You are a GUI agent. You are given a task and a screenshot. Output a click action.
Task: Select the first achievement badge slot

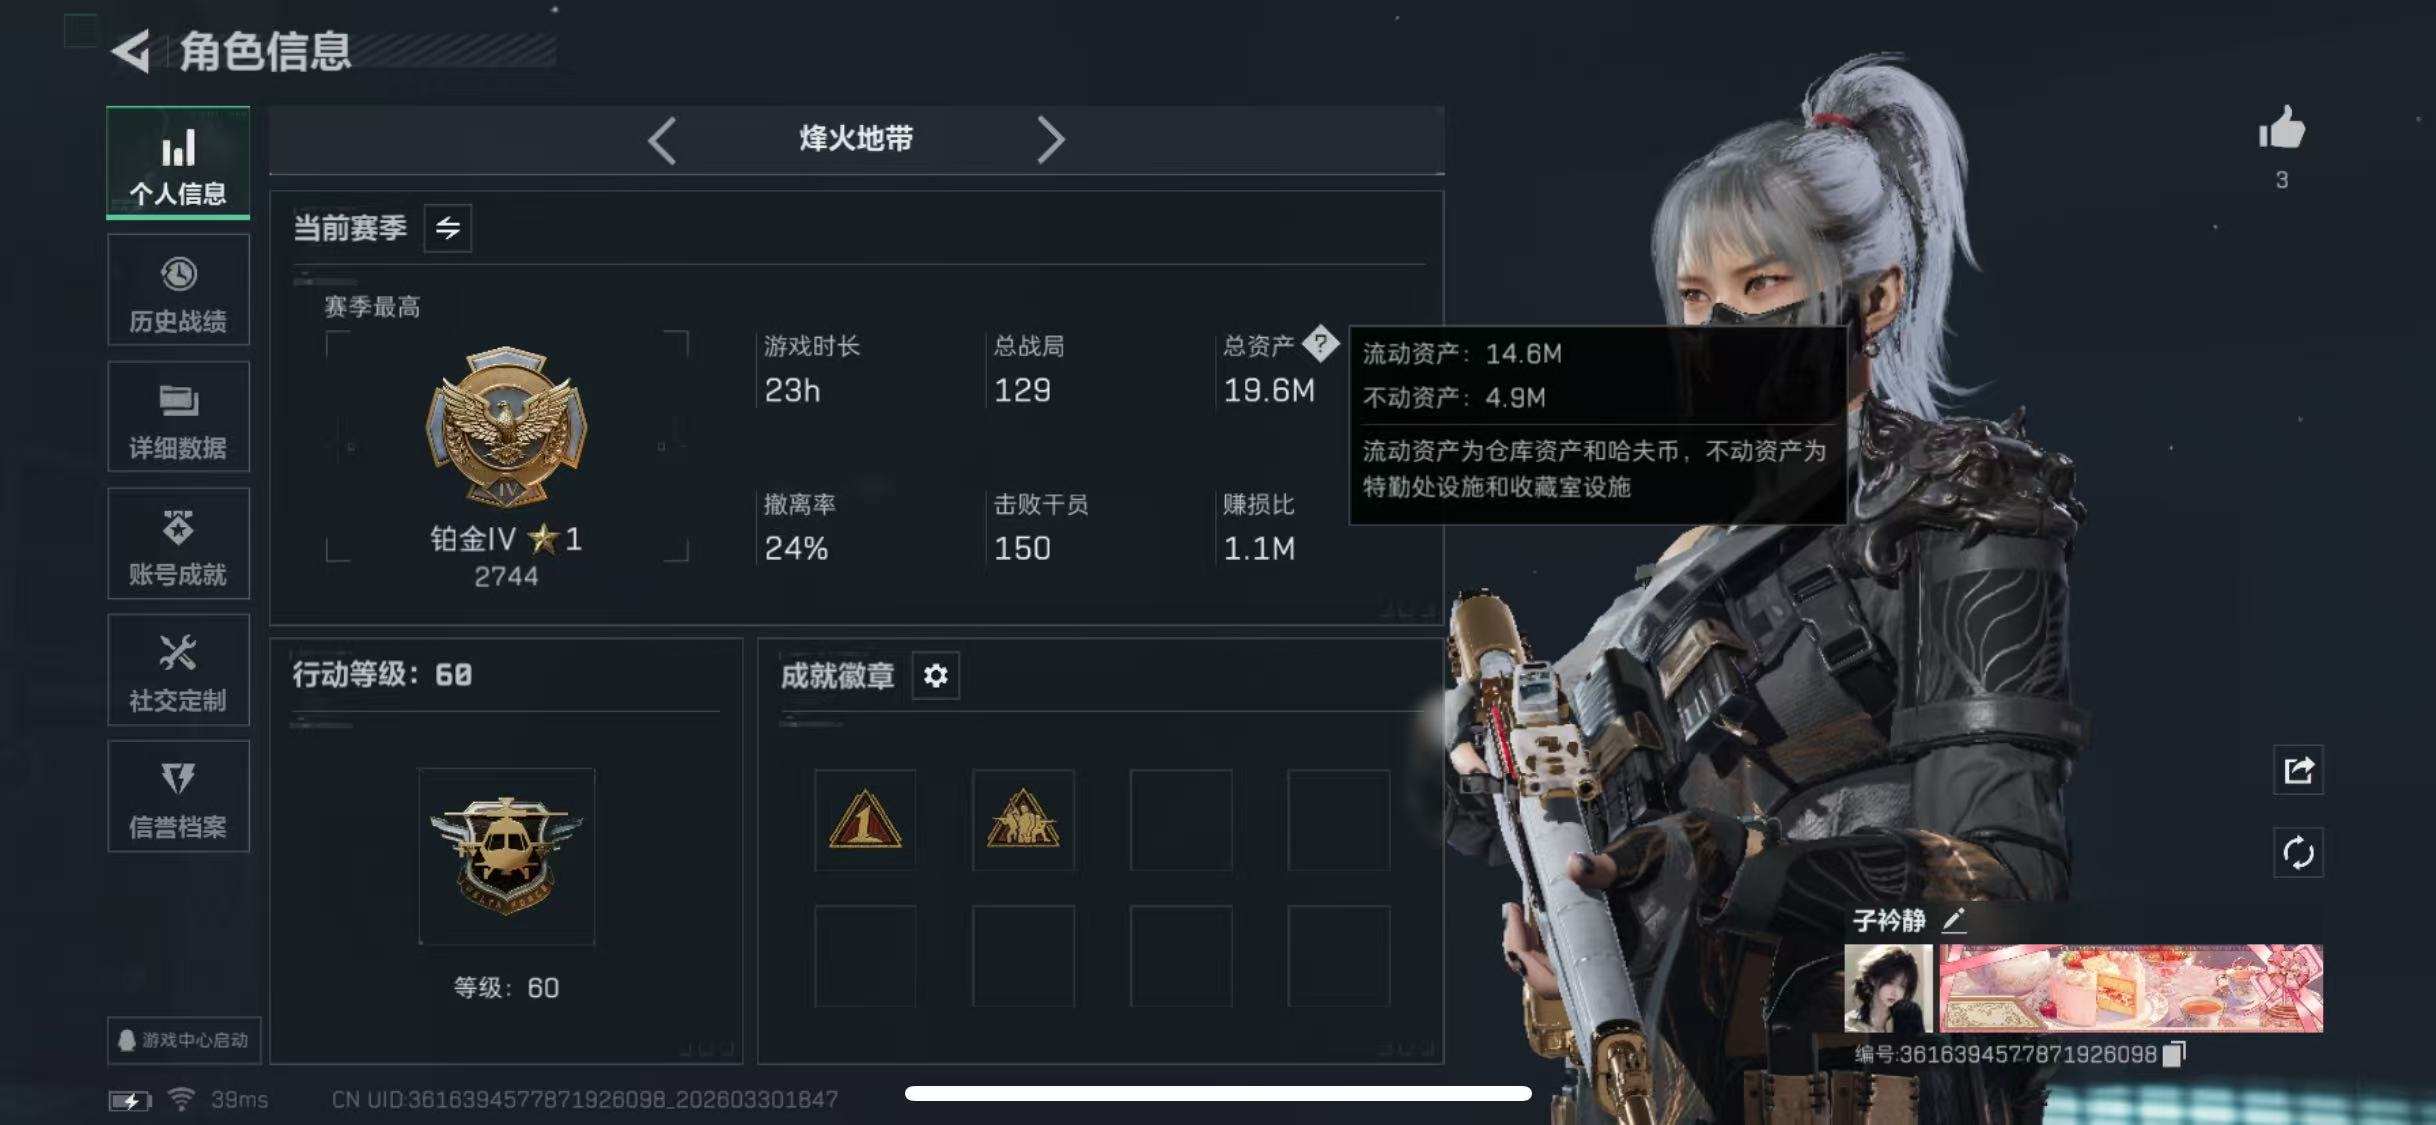pos(865,820)
